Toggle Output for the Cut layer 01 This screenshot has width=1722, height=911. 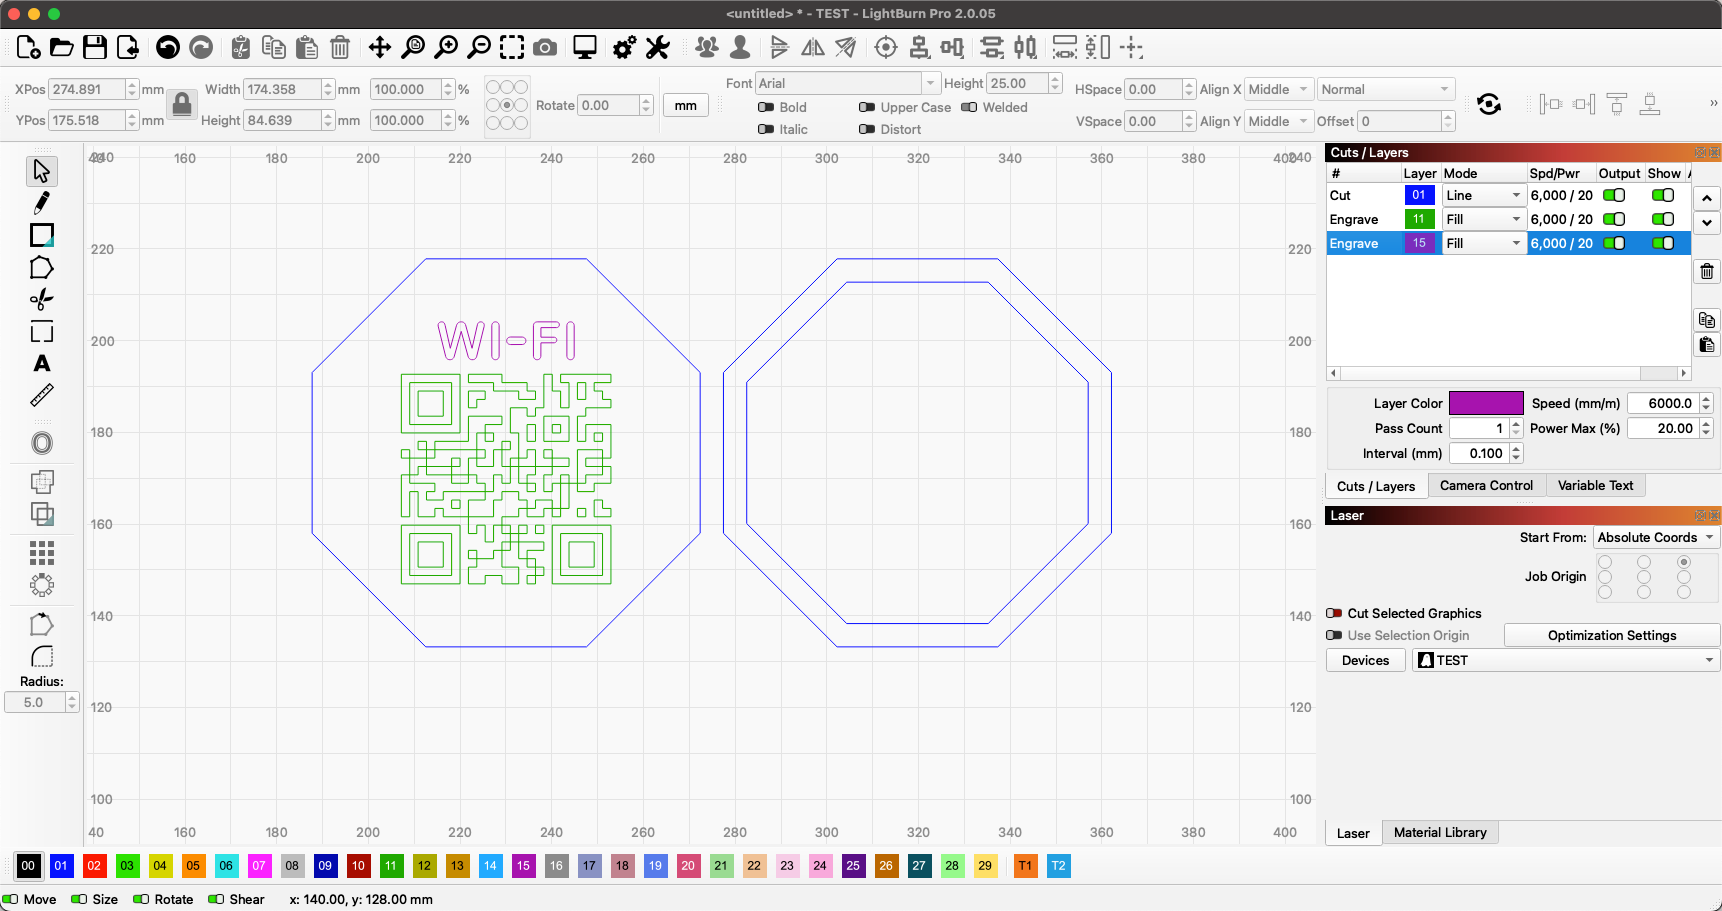pos(1613,196)
